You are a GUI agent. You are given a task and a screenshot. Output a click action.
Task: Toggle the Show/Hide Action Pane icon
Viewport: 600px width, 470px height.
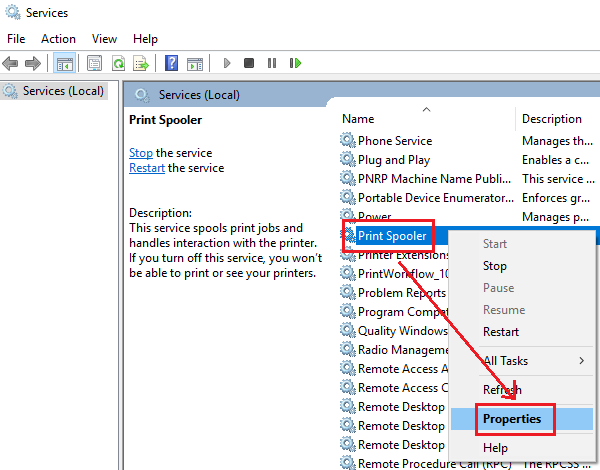[x=195, y=64]
